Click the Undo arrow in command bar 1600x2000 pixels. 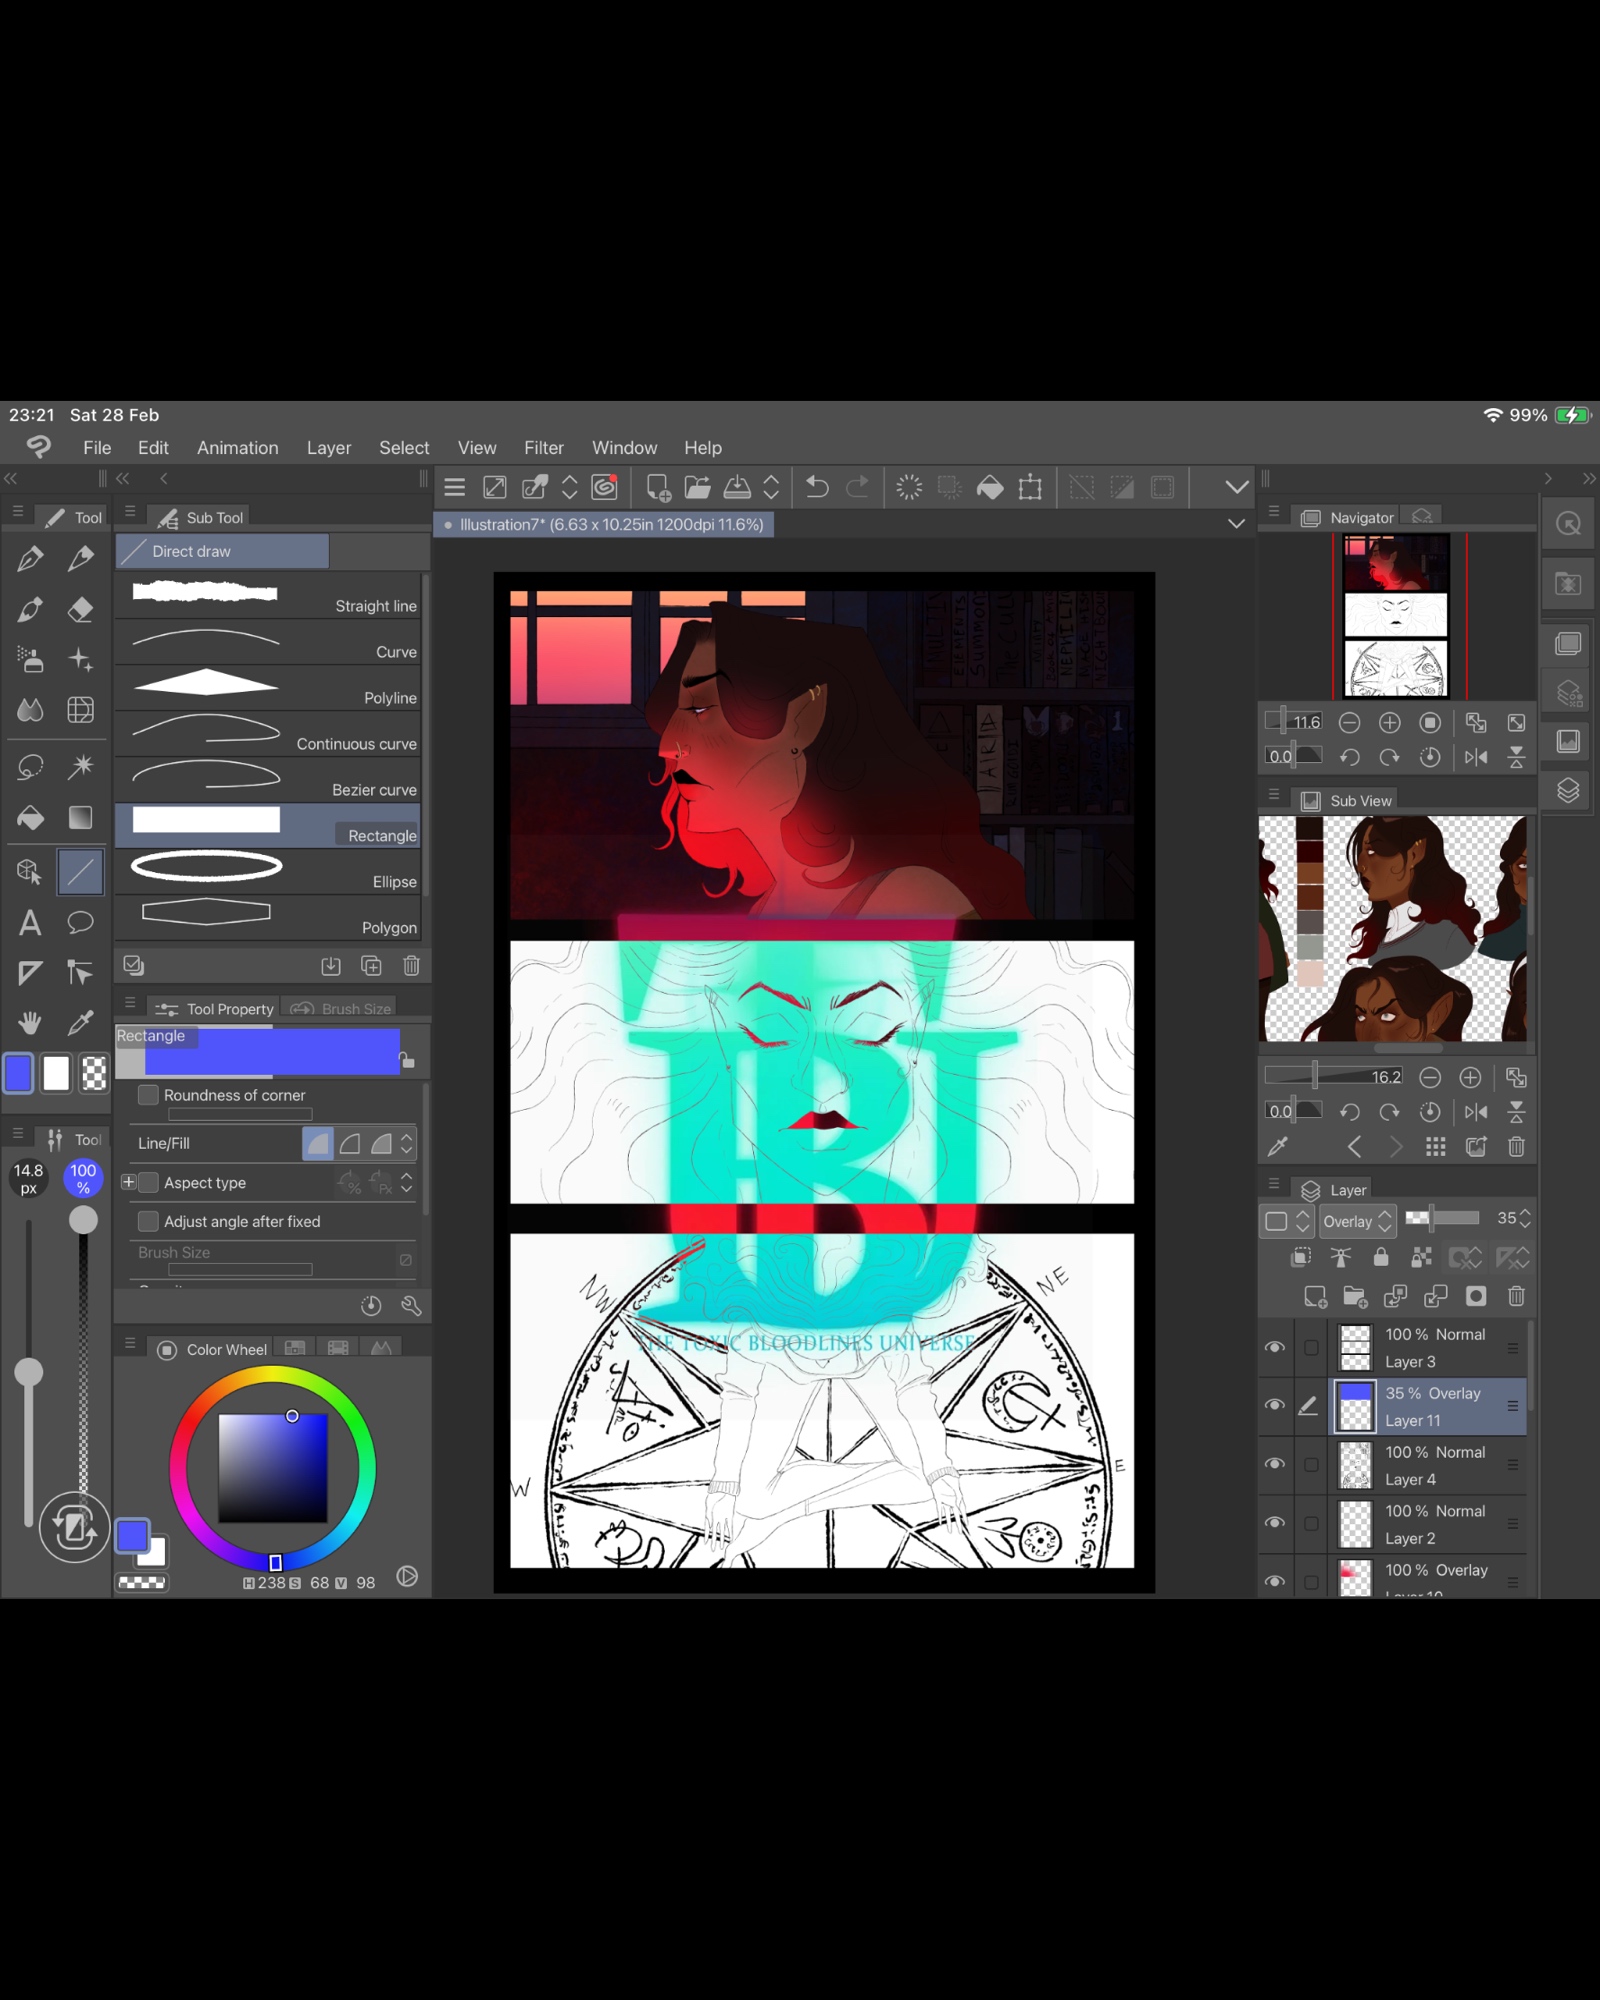817,487
